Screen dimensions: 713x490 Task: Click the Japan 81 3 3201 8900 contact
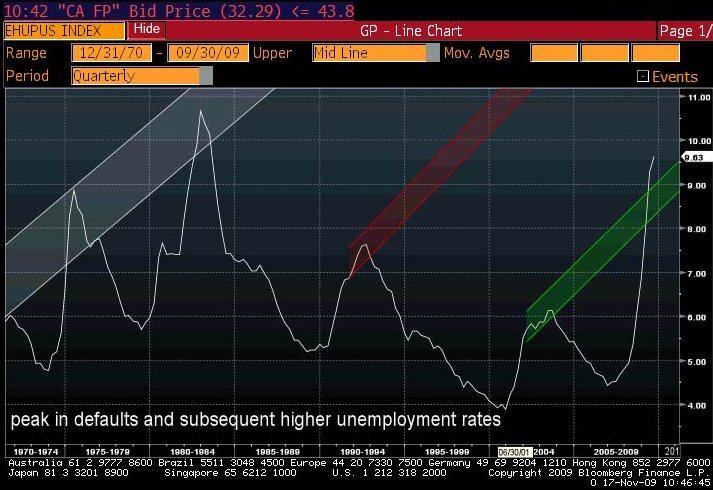click(x=68, y=473)
